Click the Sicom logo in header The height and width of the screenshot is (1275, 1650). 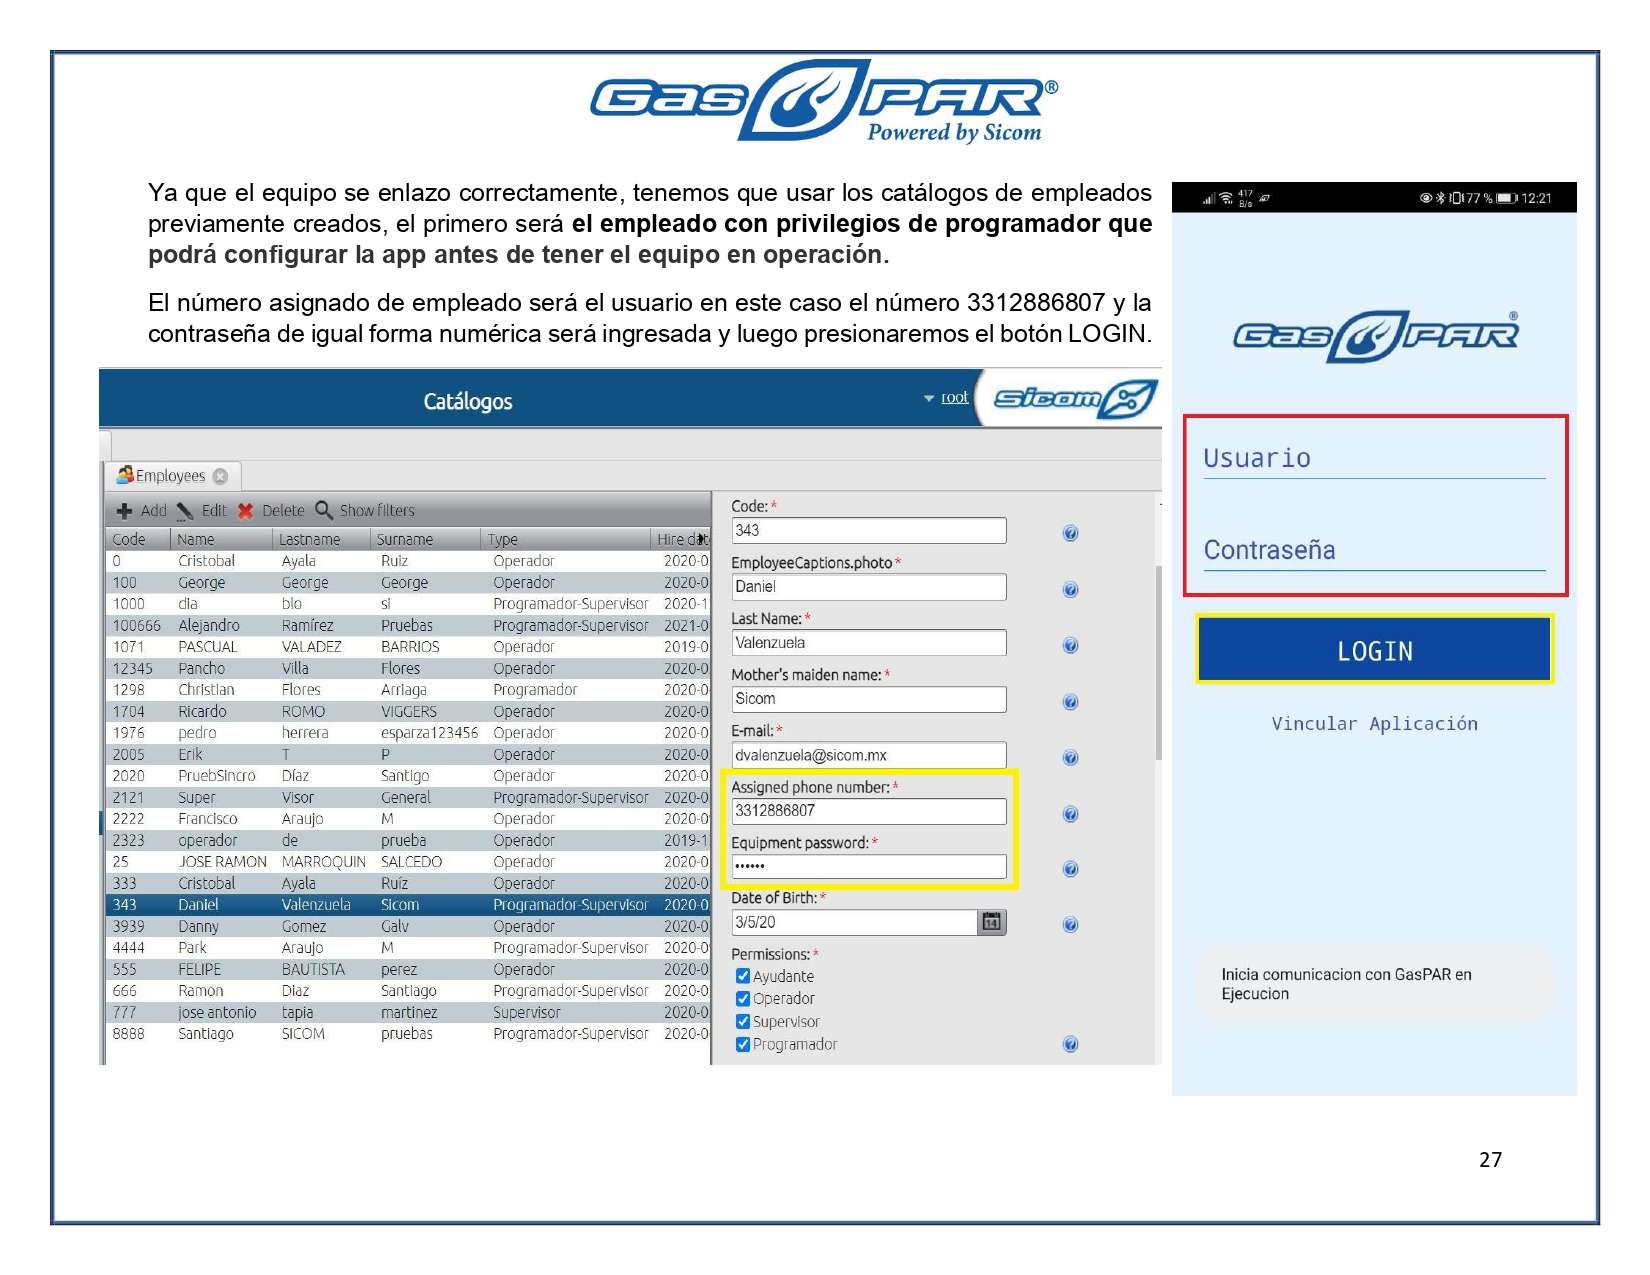click(1075, 399)
